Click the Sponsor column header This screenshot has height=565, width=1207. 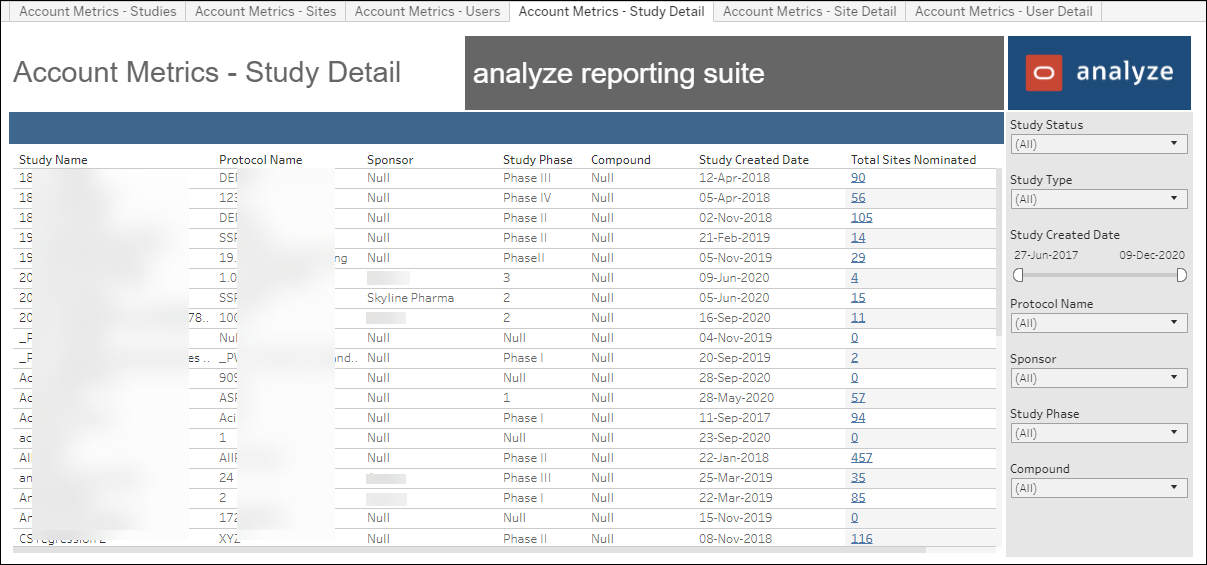(390, 160)
